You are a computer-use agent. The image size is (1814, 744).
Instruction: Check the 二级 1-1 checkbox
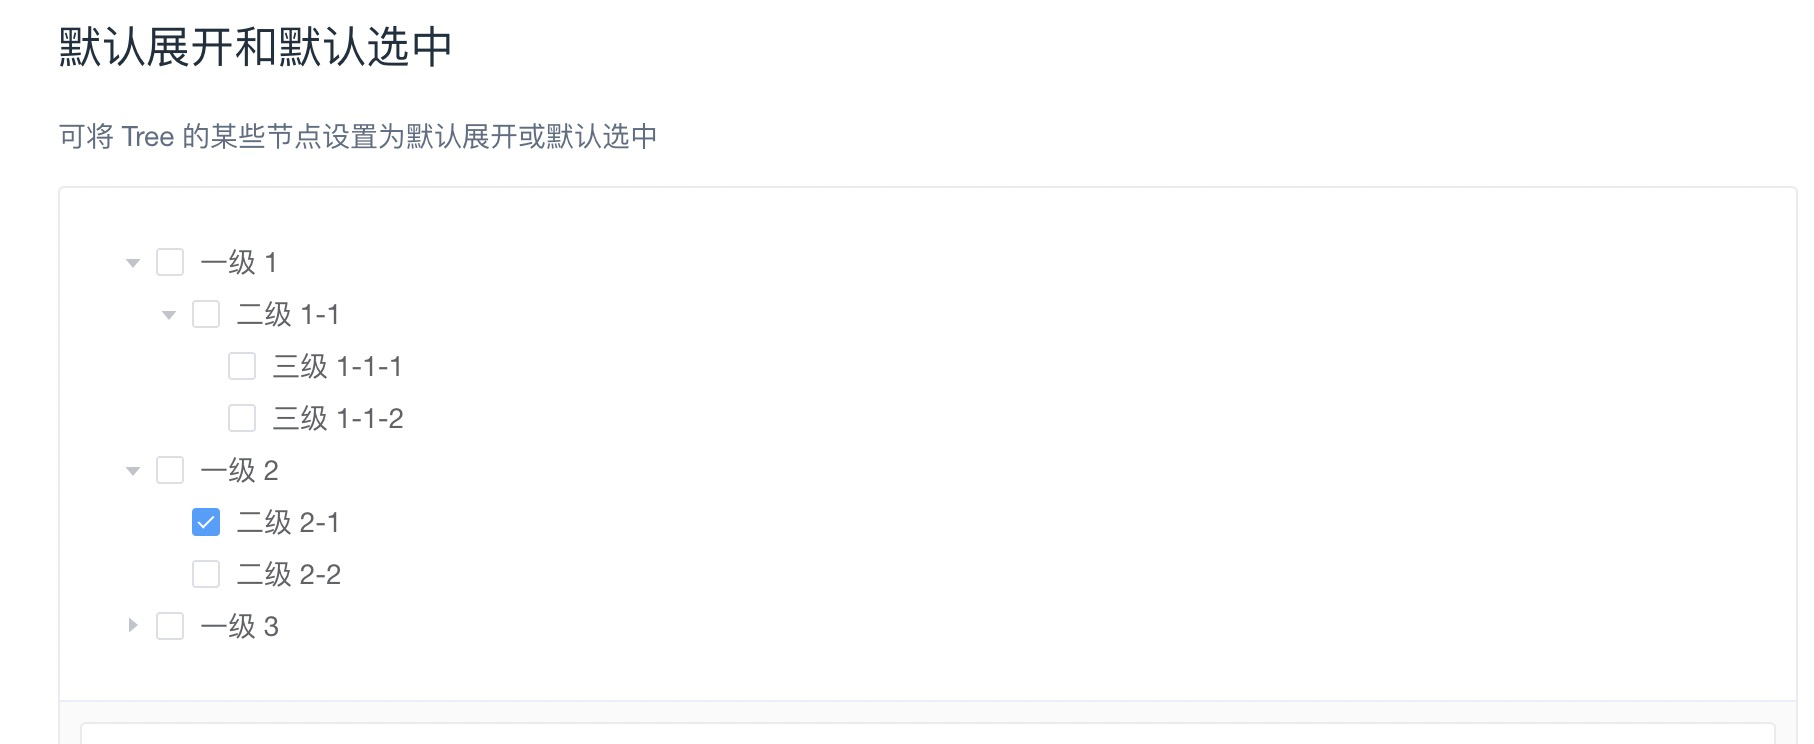206,314
